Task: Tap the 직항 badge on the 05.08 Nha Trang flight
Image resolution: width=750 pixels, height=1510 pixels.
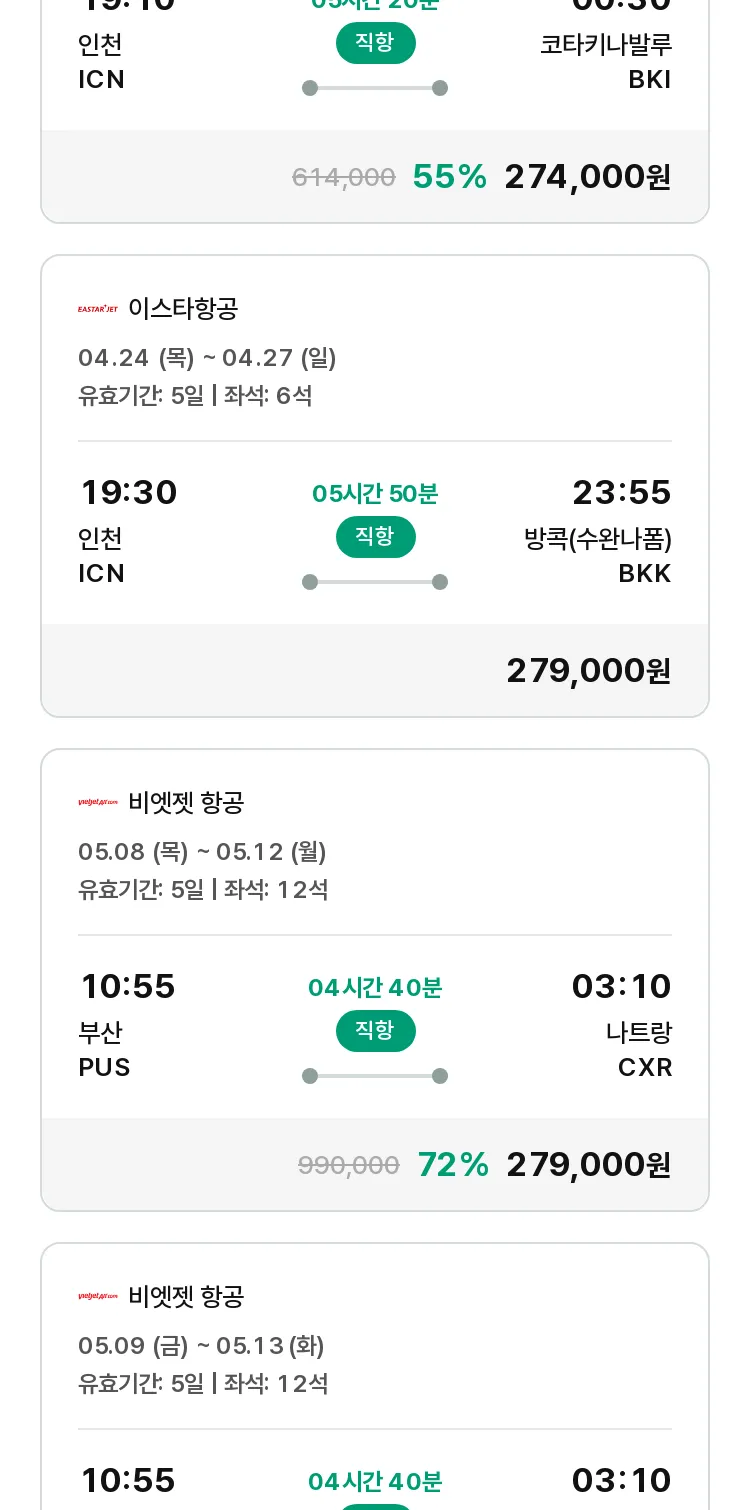Action: pyautogui.click(x=375, y=1031)
